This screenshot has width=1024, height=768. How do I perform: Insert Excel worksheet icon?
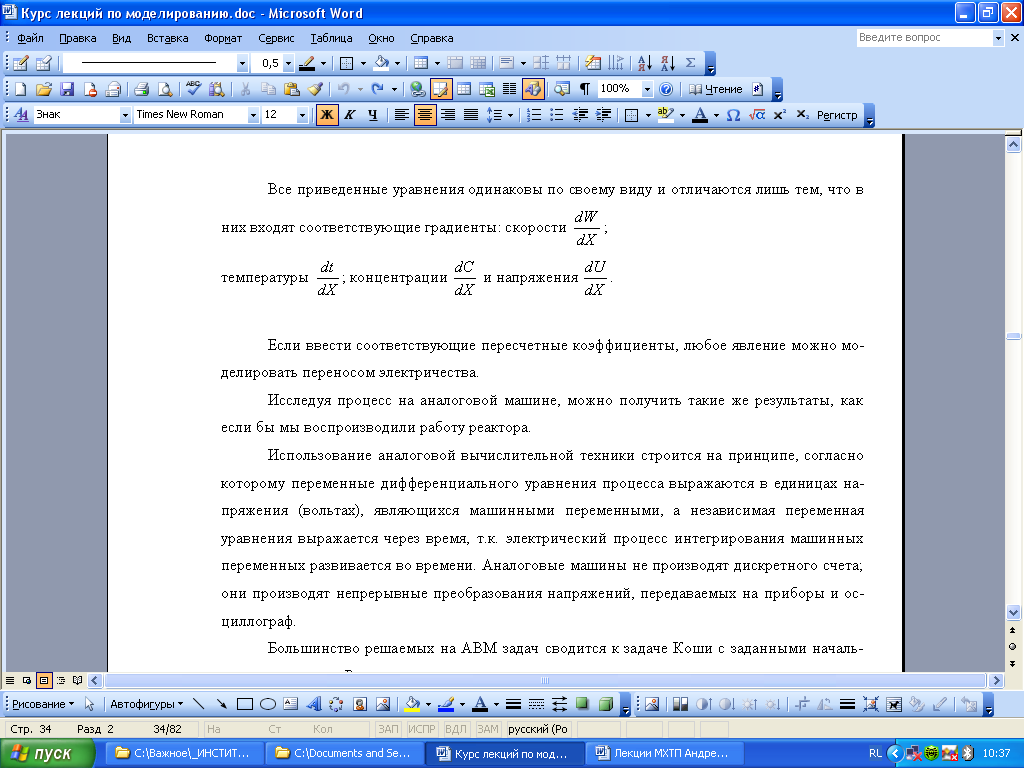point(487,89)
